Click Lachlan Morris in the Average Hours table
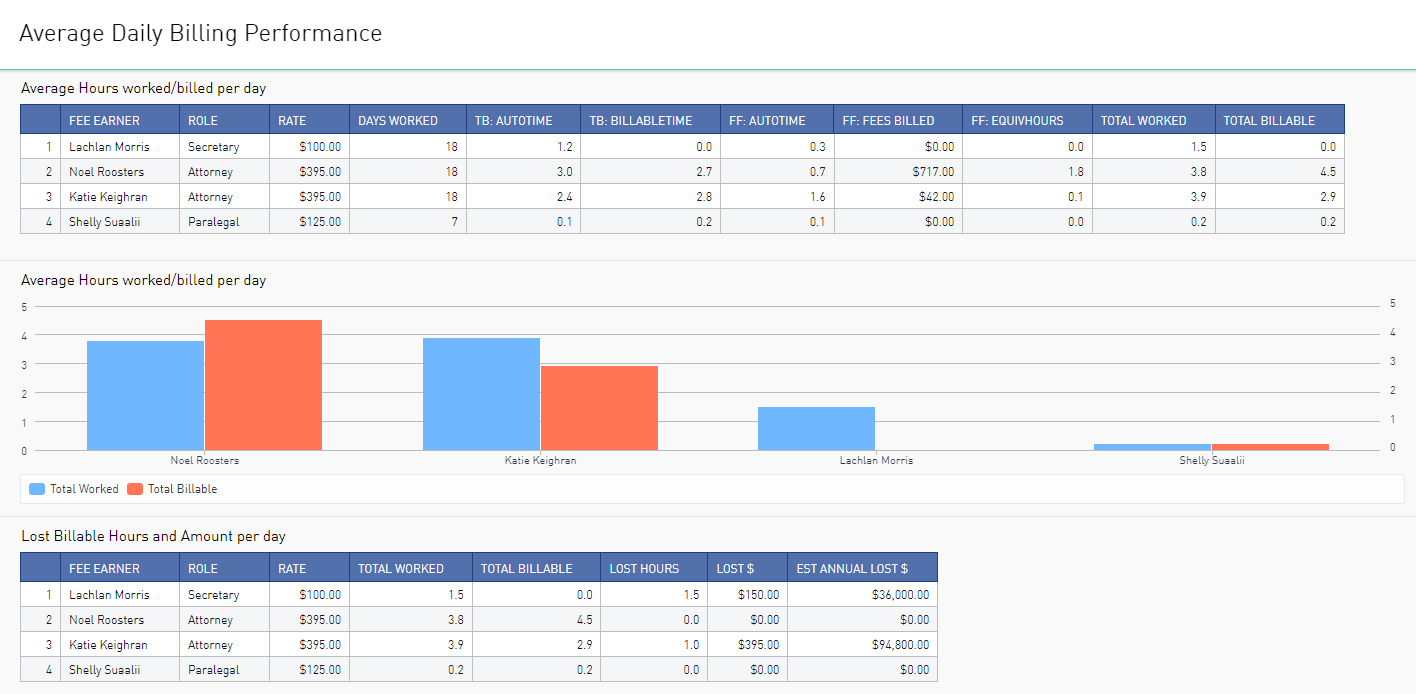This screenshot has width=1416, height=694. [109, 147]
